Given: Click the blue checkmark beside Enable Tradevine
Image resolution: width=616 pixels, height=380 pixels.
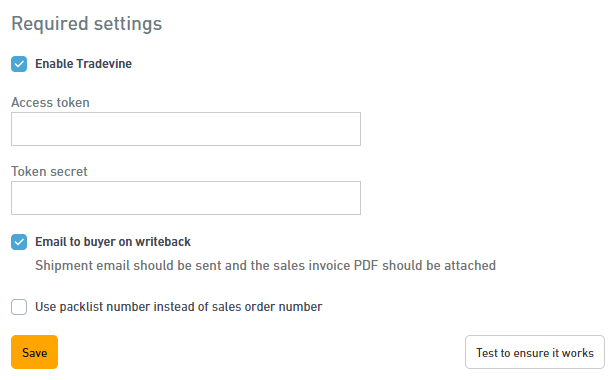Looking at the screenshot, I should (19, 64).
